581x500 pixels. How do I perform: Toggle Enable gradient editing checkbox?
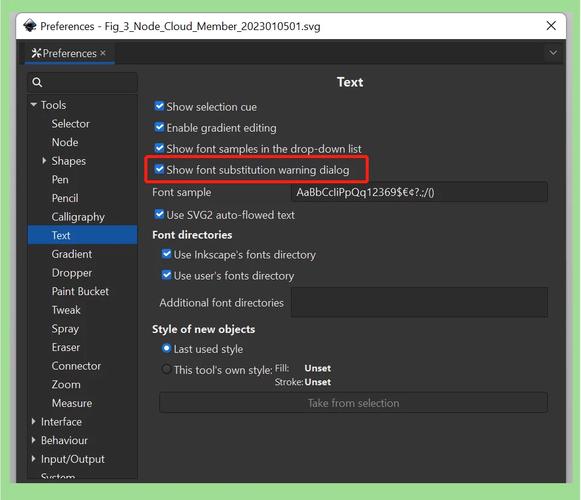(x=159, y=128)
